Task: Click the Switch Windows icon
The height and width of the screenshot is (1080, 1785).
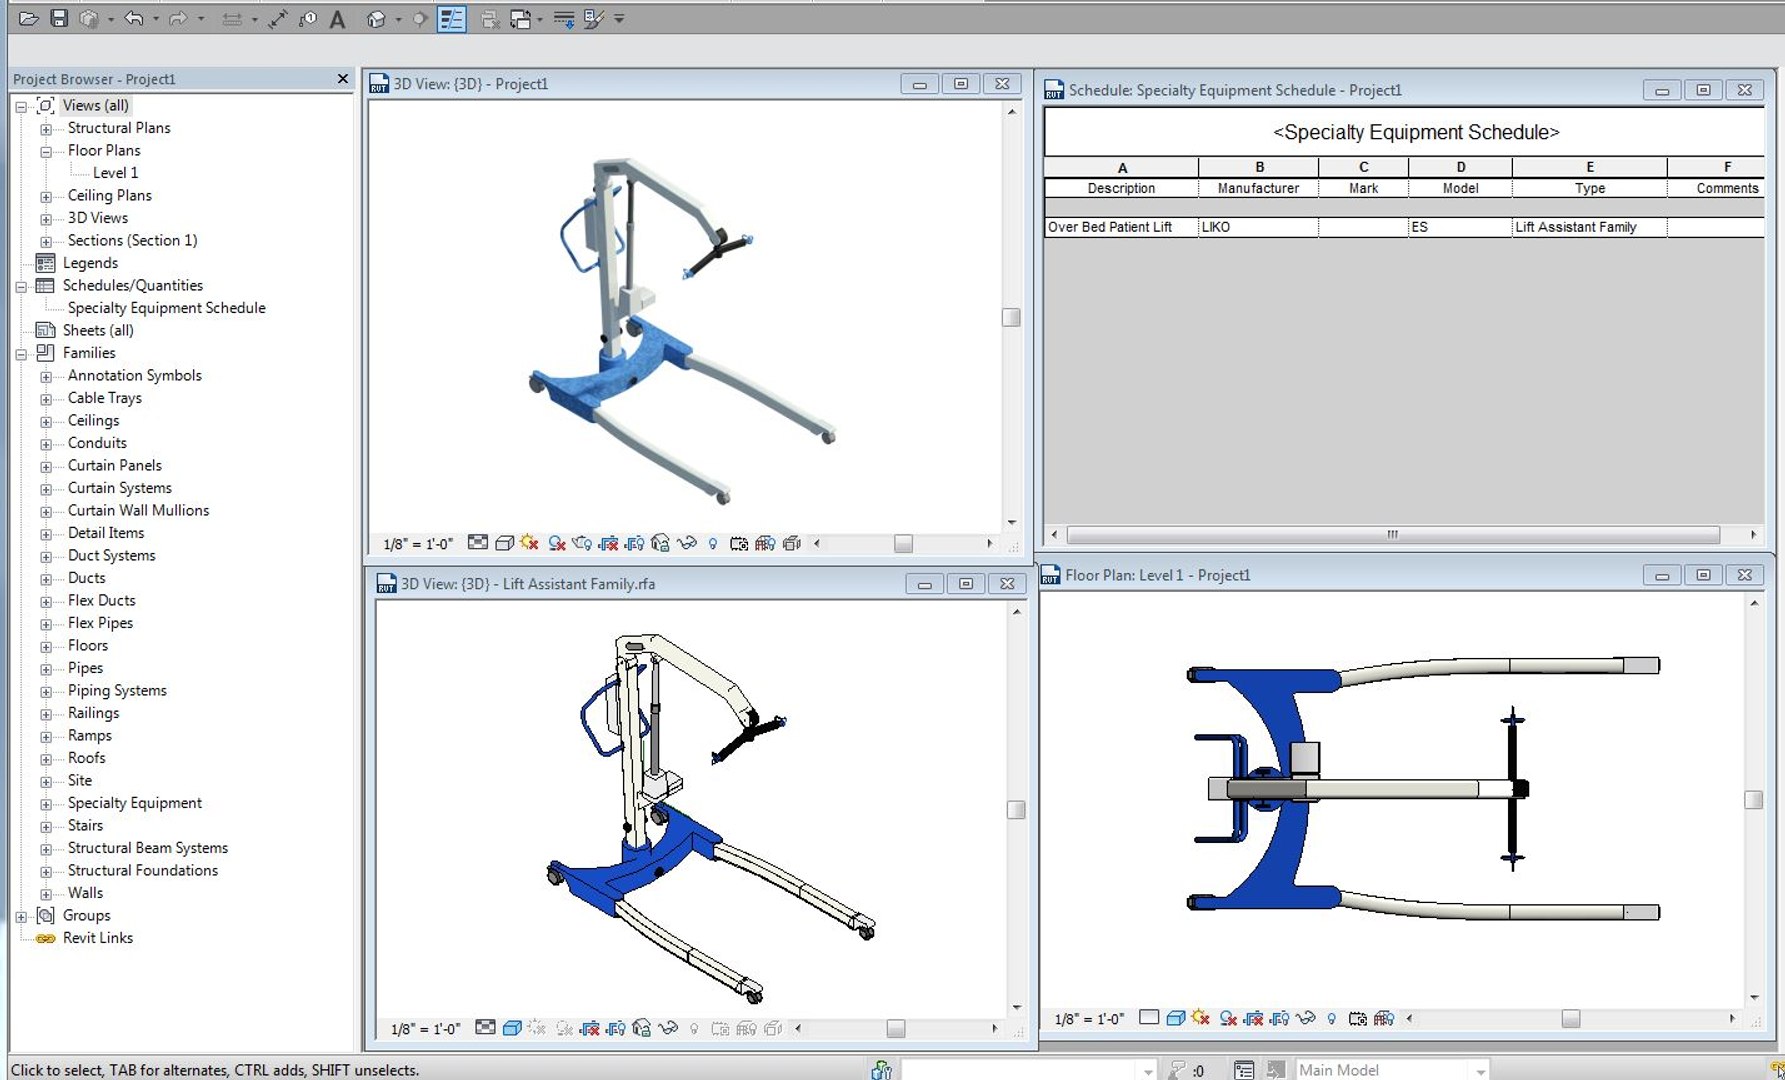Action: [520, 18]
